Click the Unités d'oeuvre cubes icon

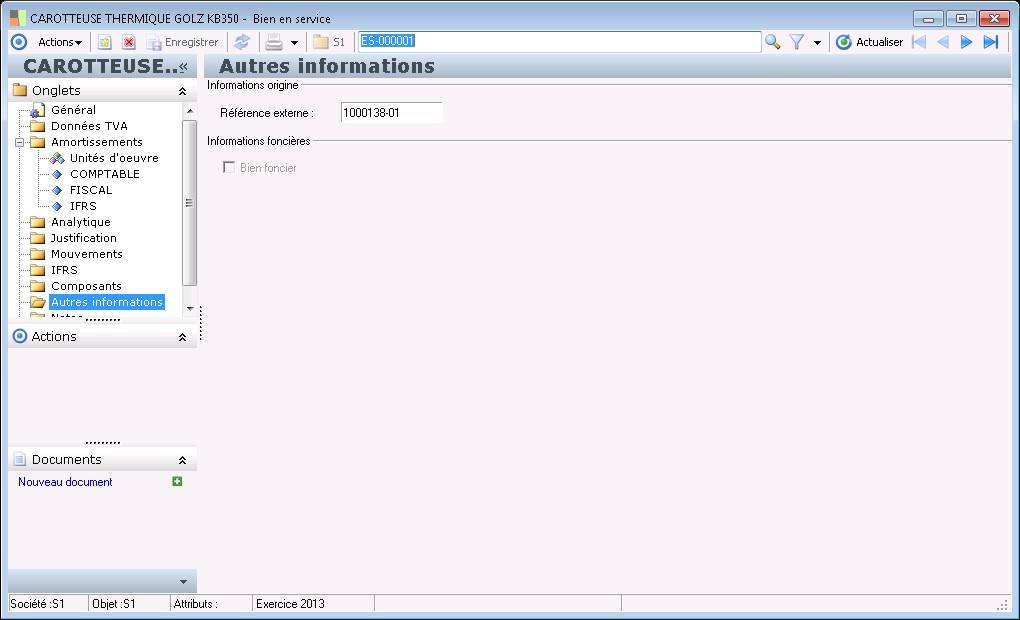click(57, 158)
